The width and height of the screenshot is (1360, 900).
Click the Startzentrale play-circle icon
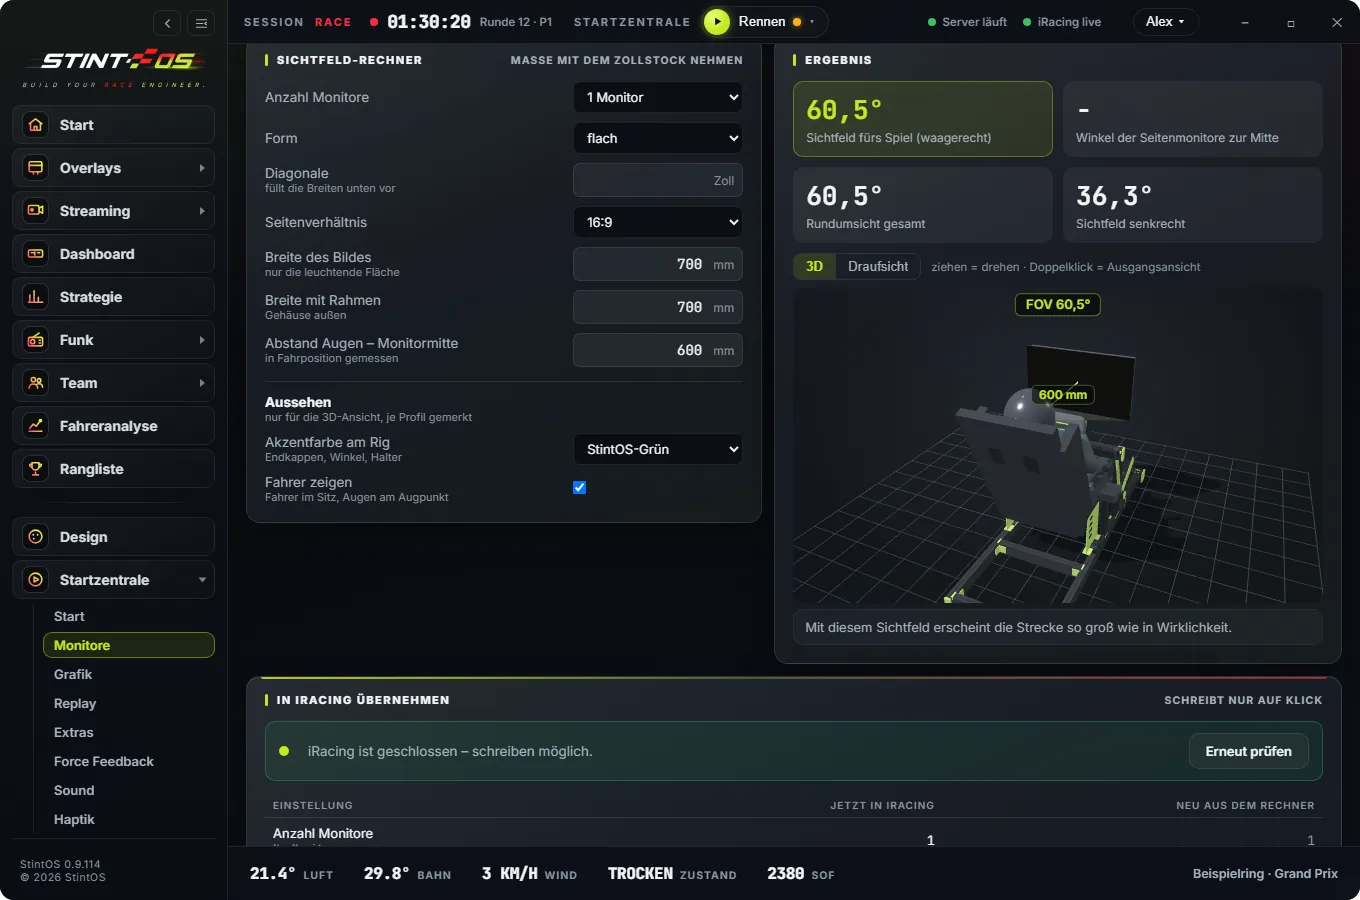36,580
